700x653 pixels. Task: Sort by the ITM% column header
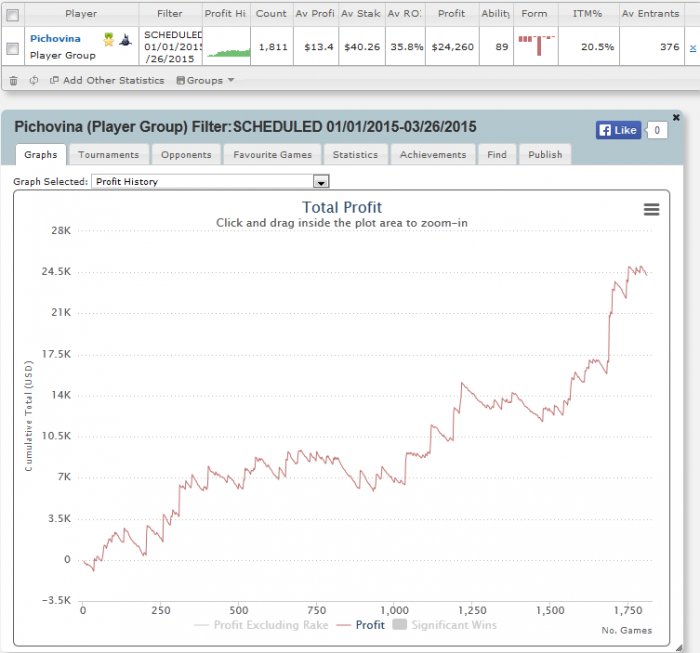(x=588, y=14)
